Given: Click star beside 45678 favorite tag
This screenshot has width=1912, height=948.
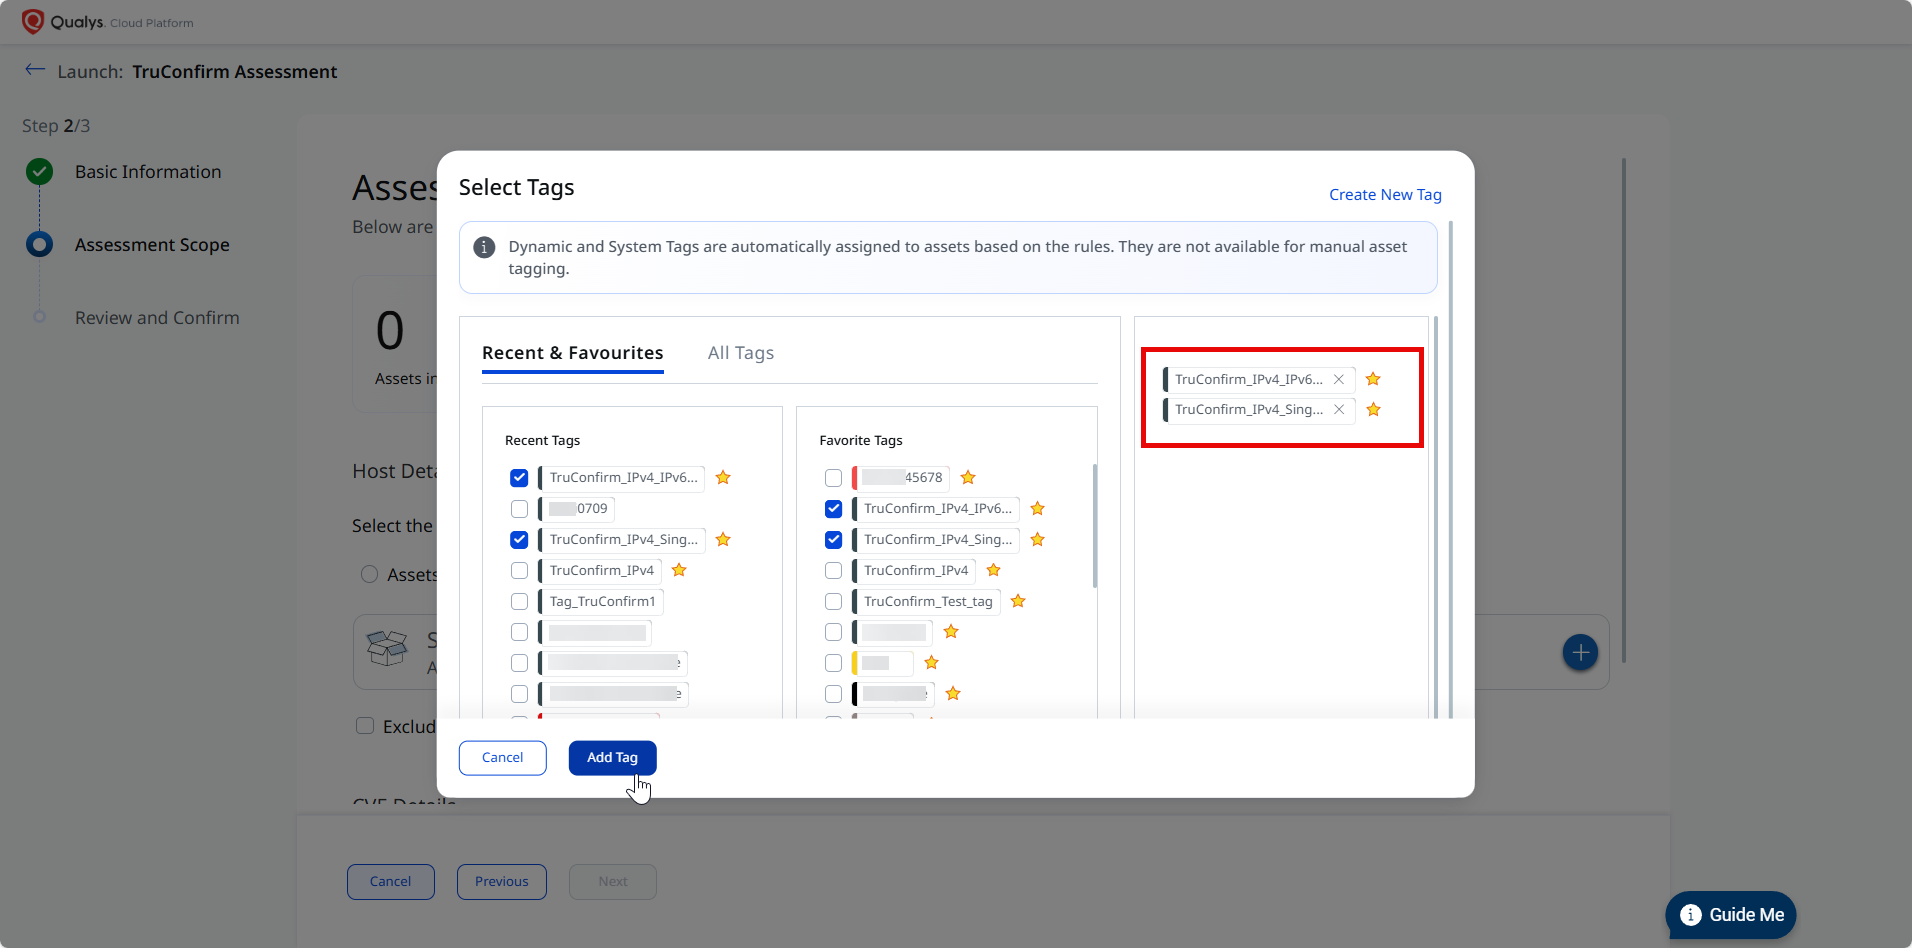Looking at the screenshot, I should pyautogui.click(x=968, y=478).
